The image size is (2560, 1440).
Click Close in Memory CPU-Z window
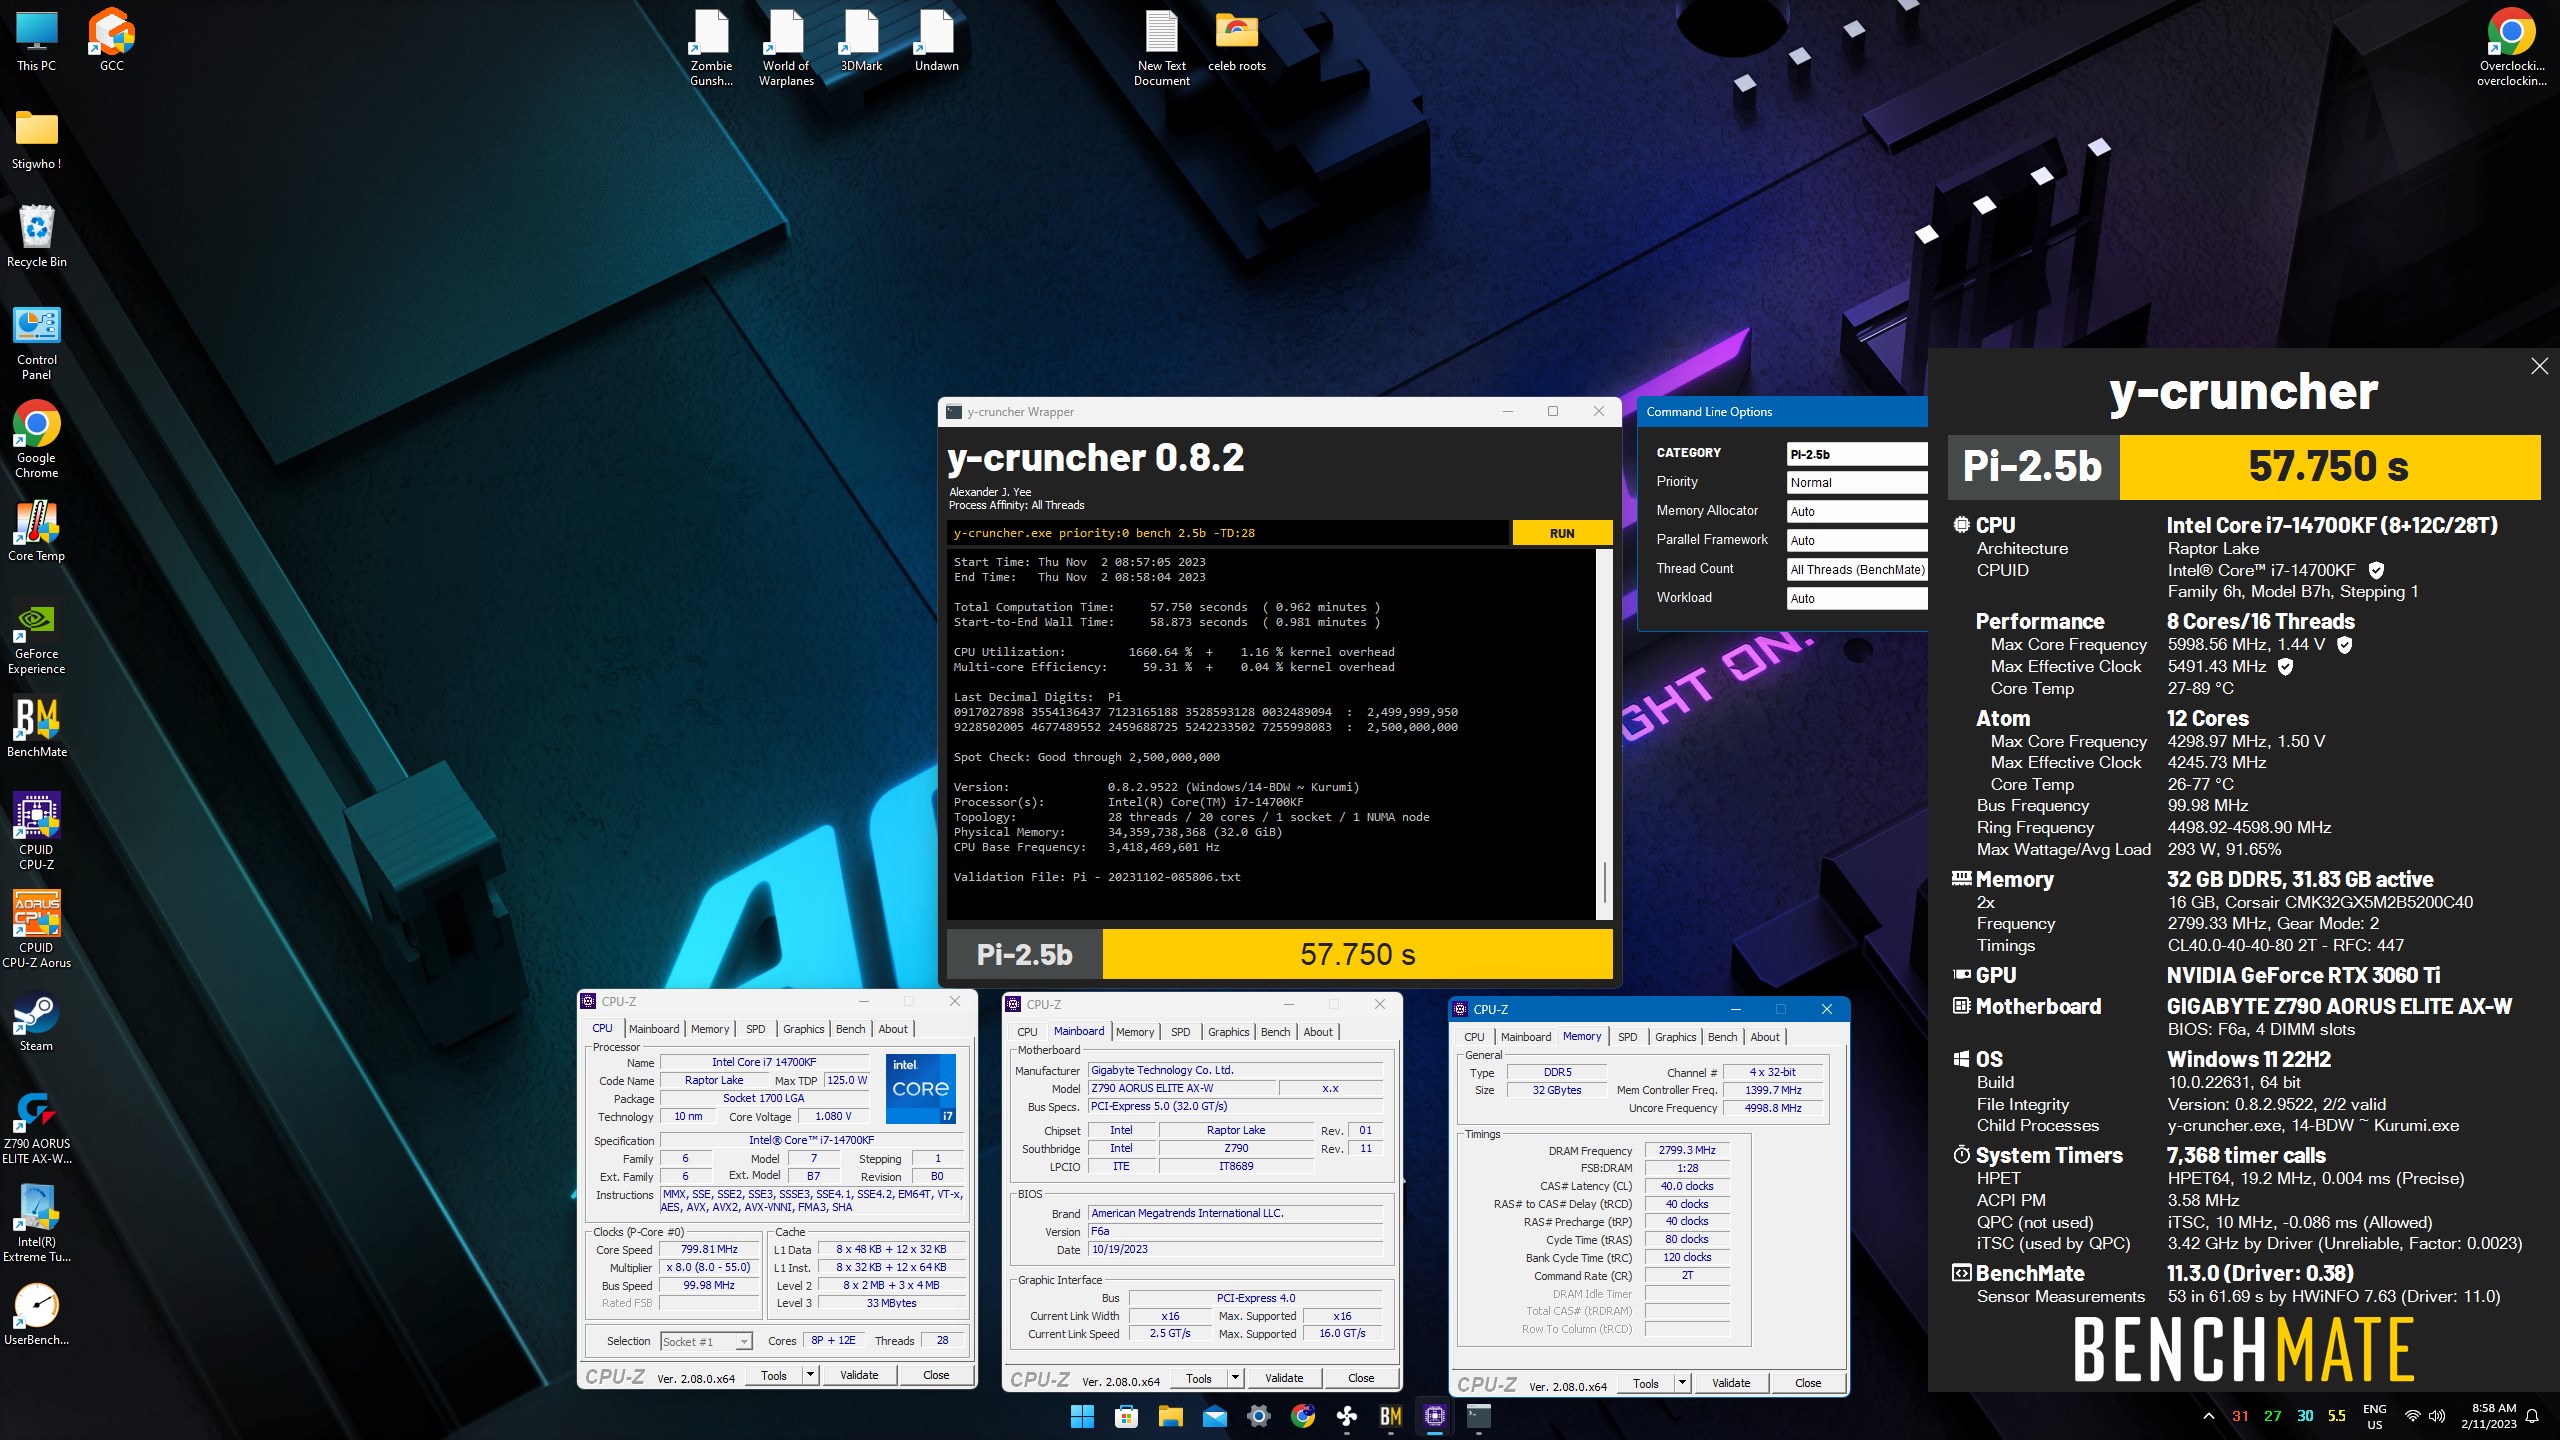tap(1808, 1383)
